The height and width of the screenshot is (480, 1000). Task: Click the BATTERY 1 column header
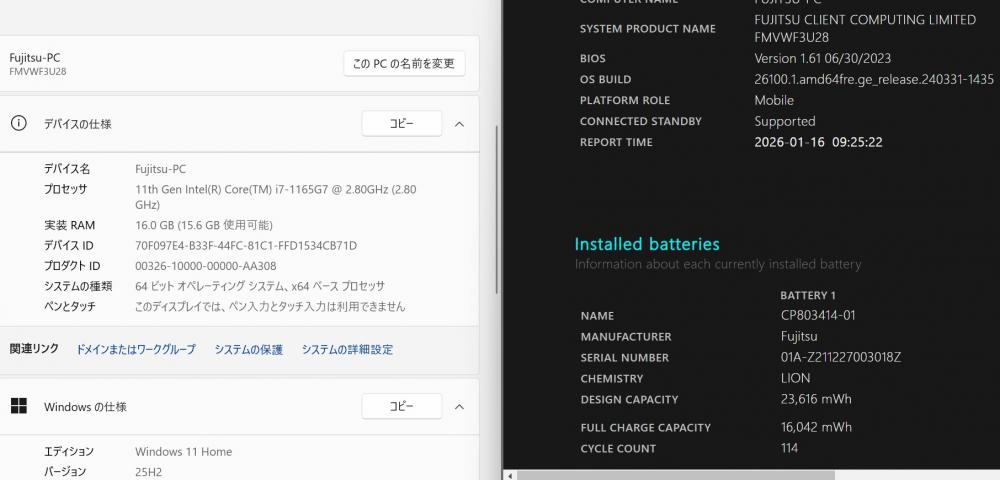pos(807,295)
